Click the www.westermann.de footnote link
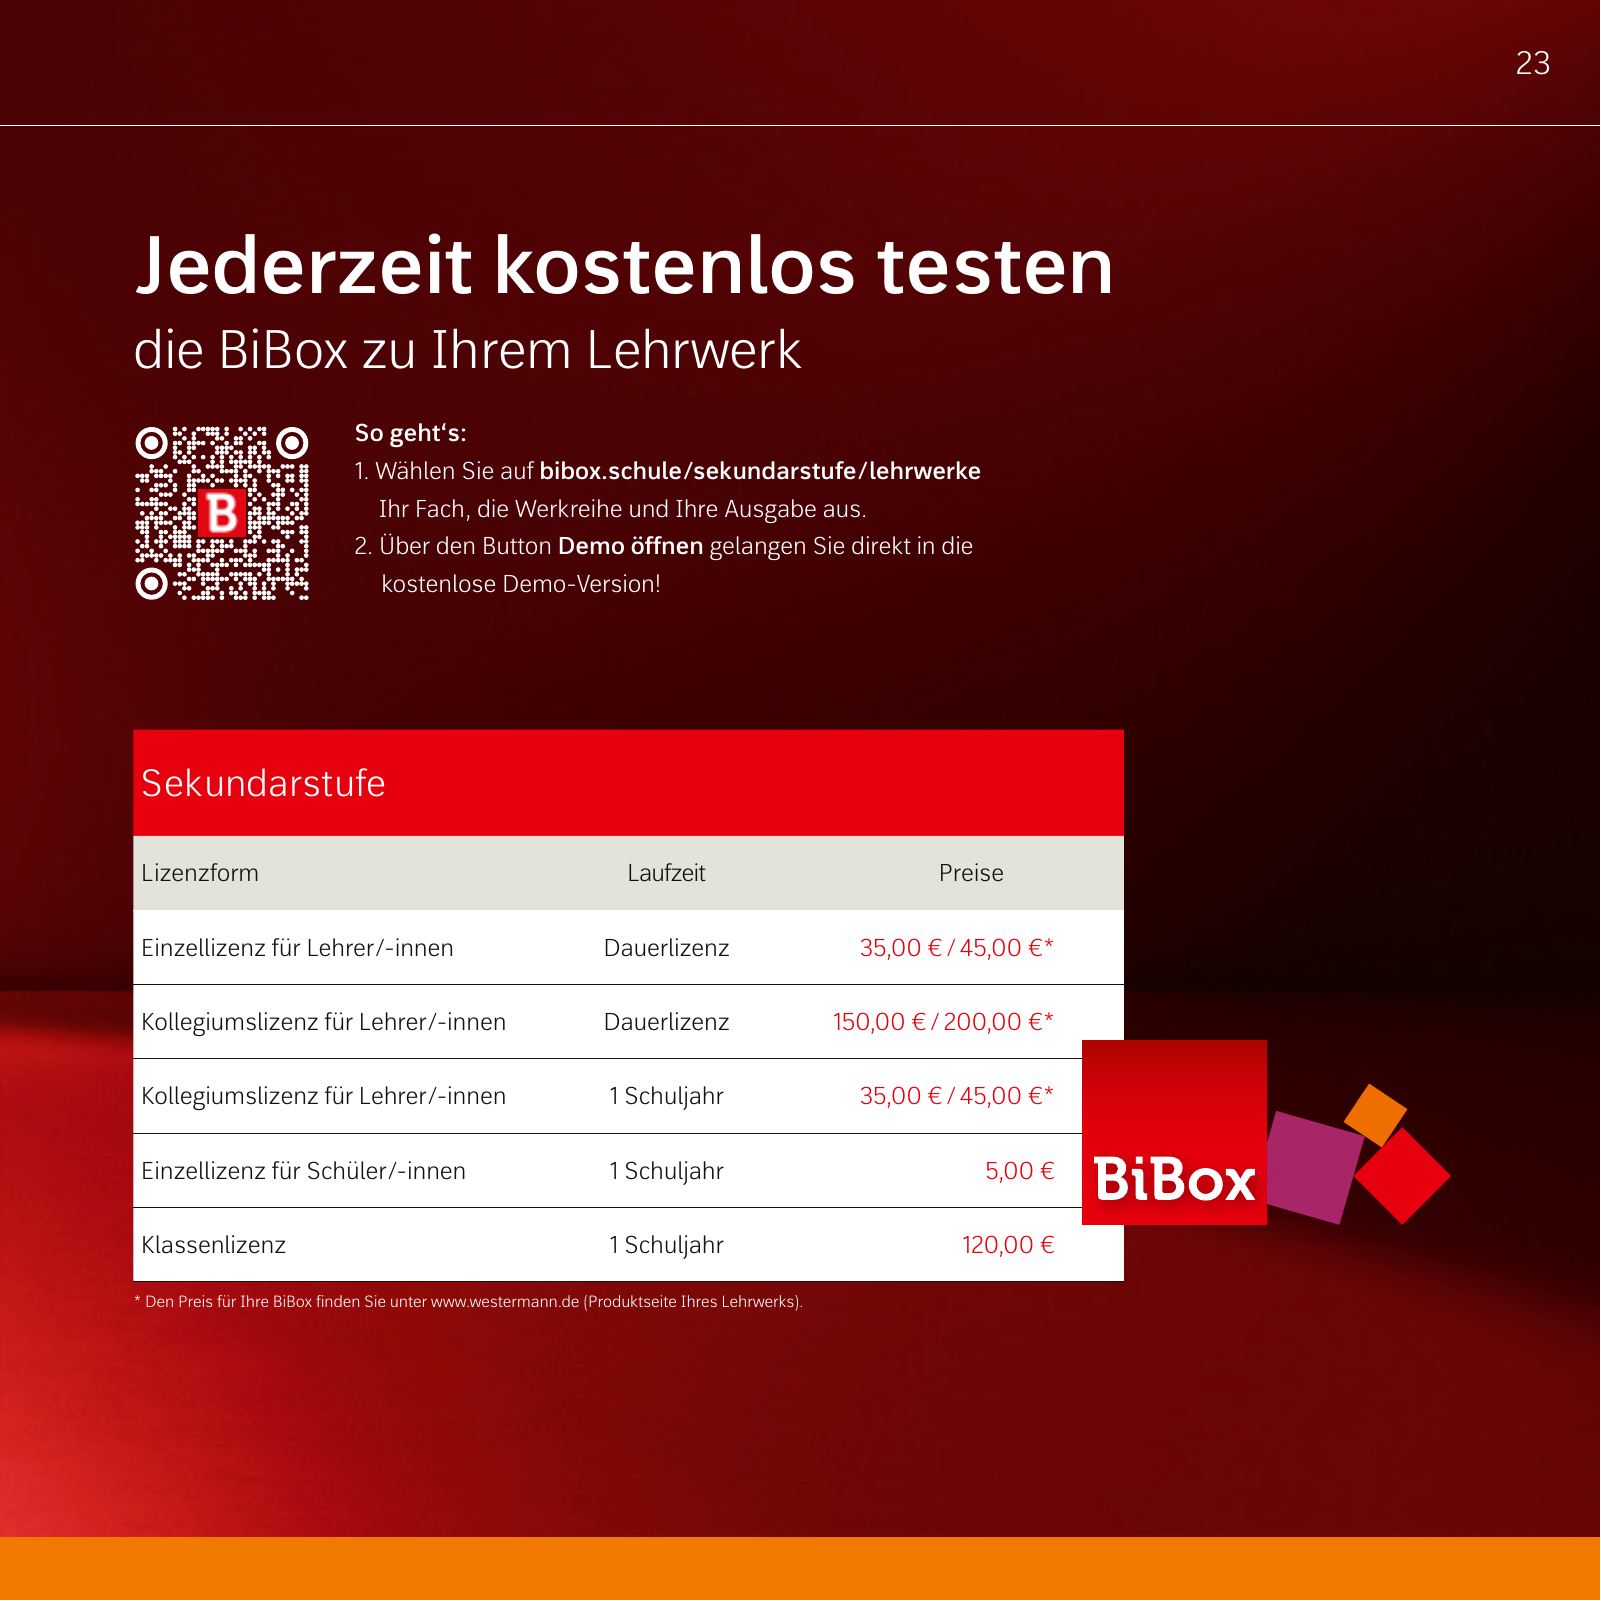Screen dimensions: 1601x1601 [505, 1302]
